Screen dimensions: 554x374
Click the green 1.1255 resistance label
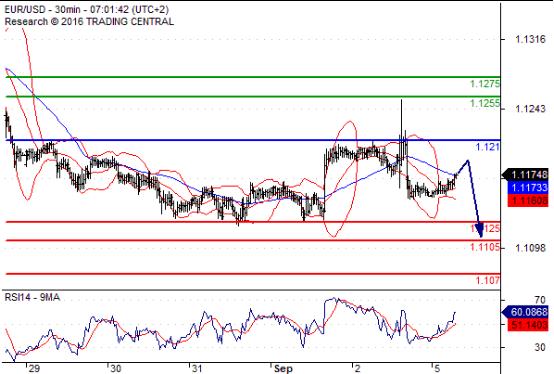click(x=485, y=103)
